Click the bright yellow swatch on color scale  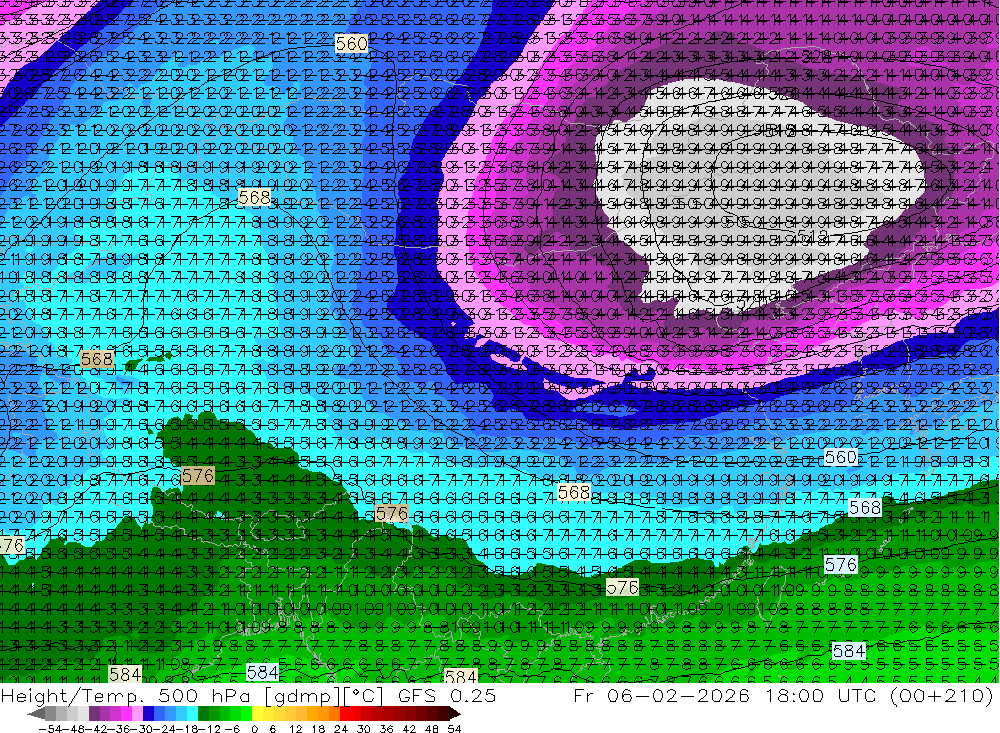tap(257, 714)
